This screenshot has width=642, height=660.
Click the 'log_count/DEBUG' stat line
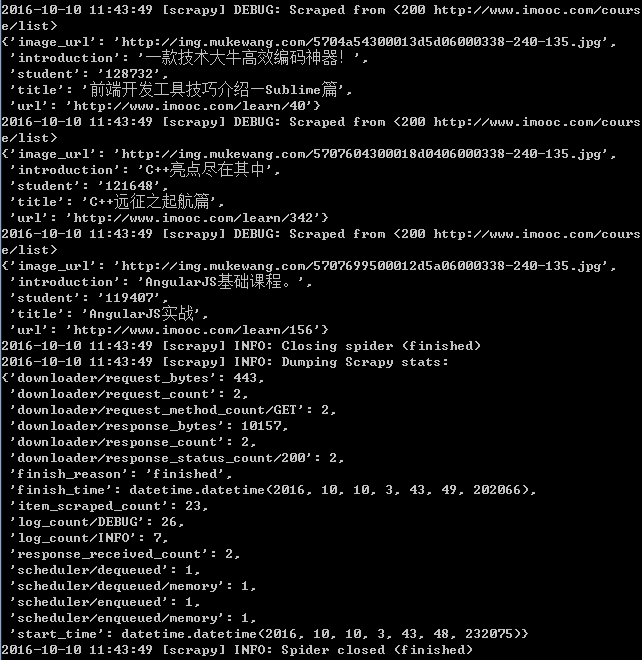(97, 522)
